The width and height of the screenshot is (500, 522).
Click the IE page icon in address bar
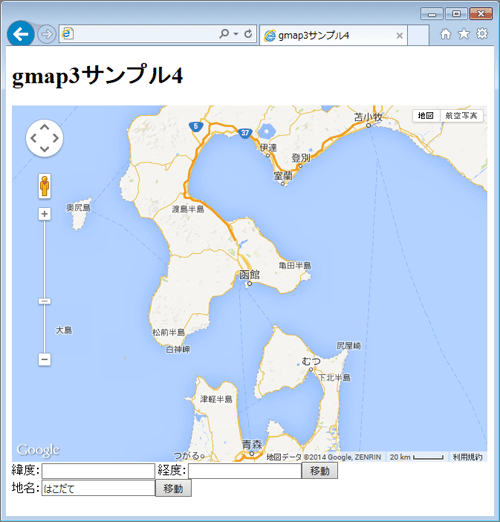tap(68, 34)
